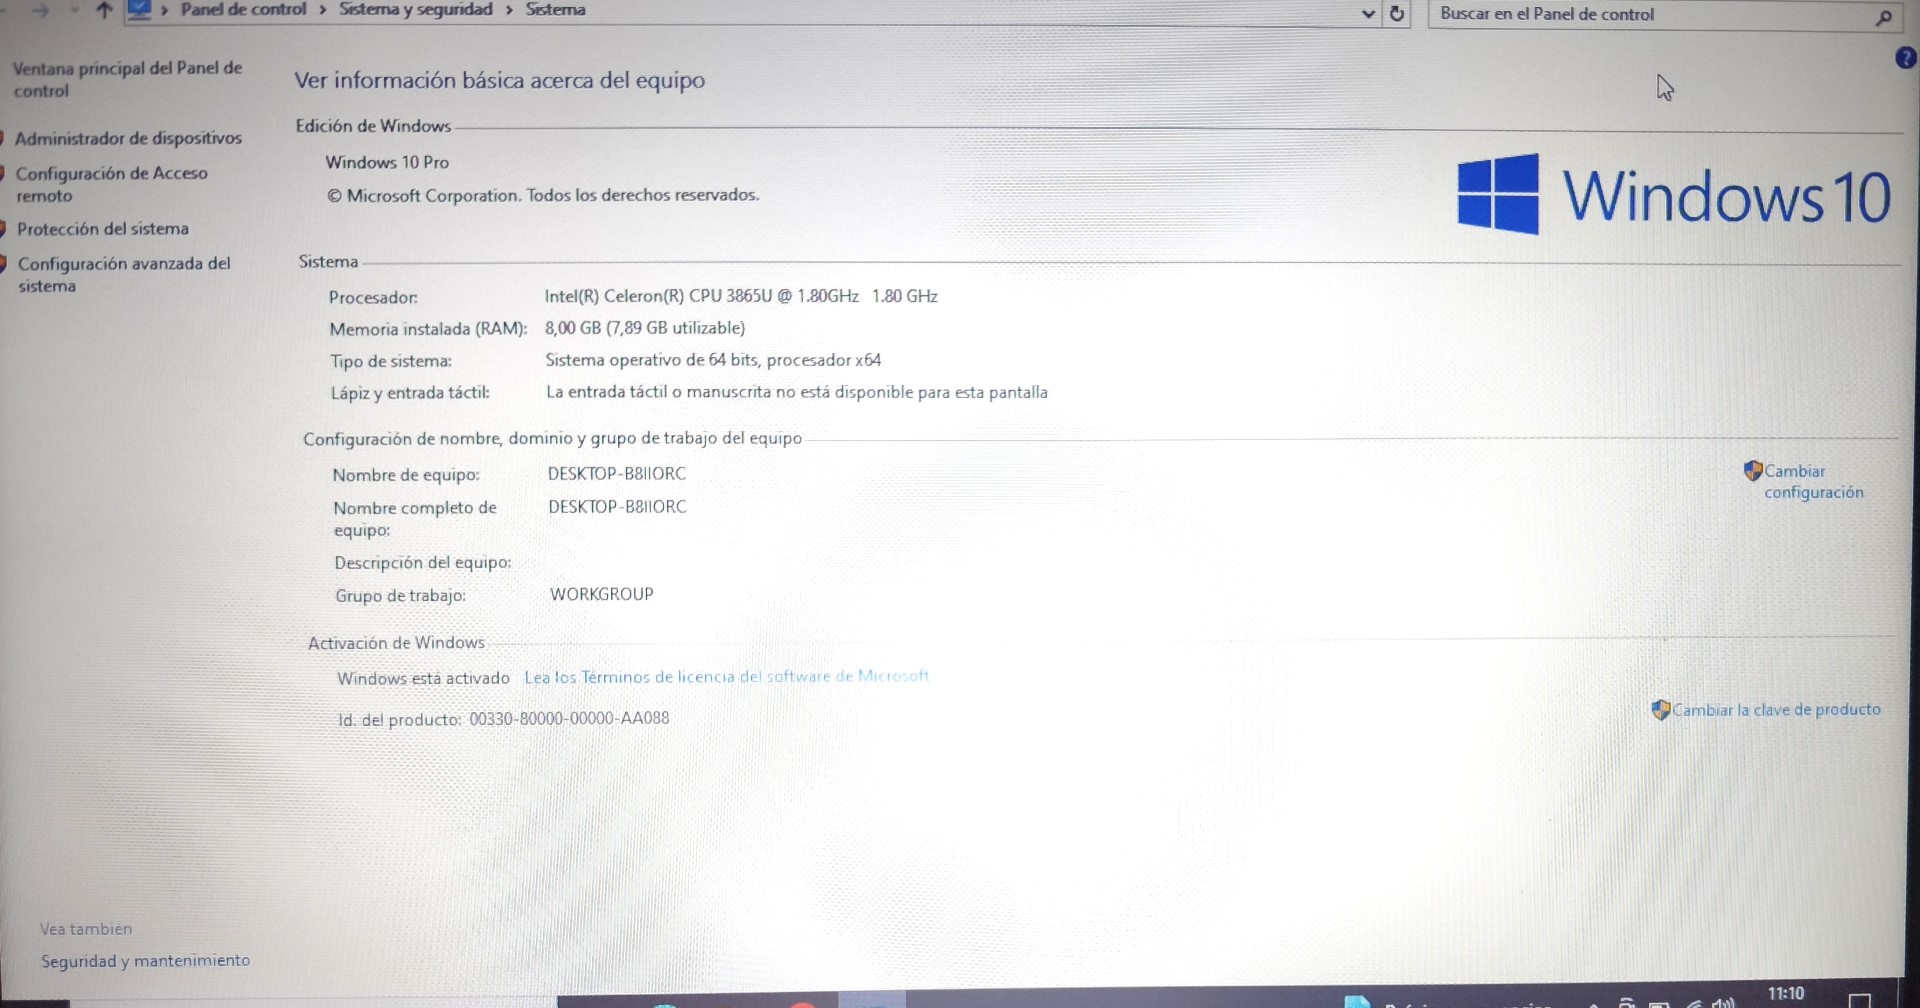Image resolution: width=1920 pixels, height=1008 pixels.
Task: Click the shield icon beside Cambiar la clave de producto
Action: 1660,710
